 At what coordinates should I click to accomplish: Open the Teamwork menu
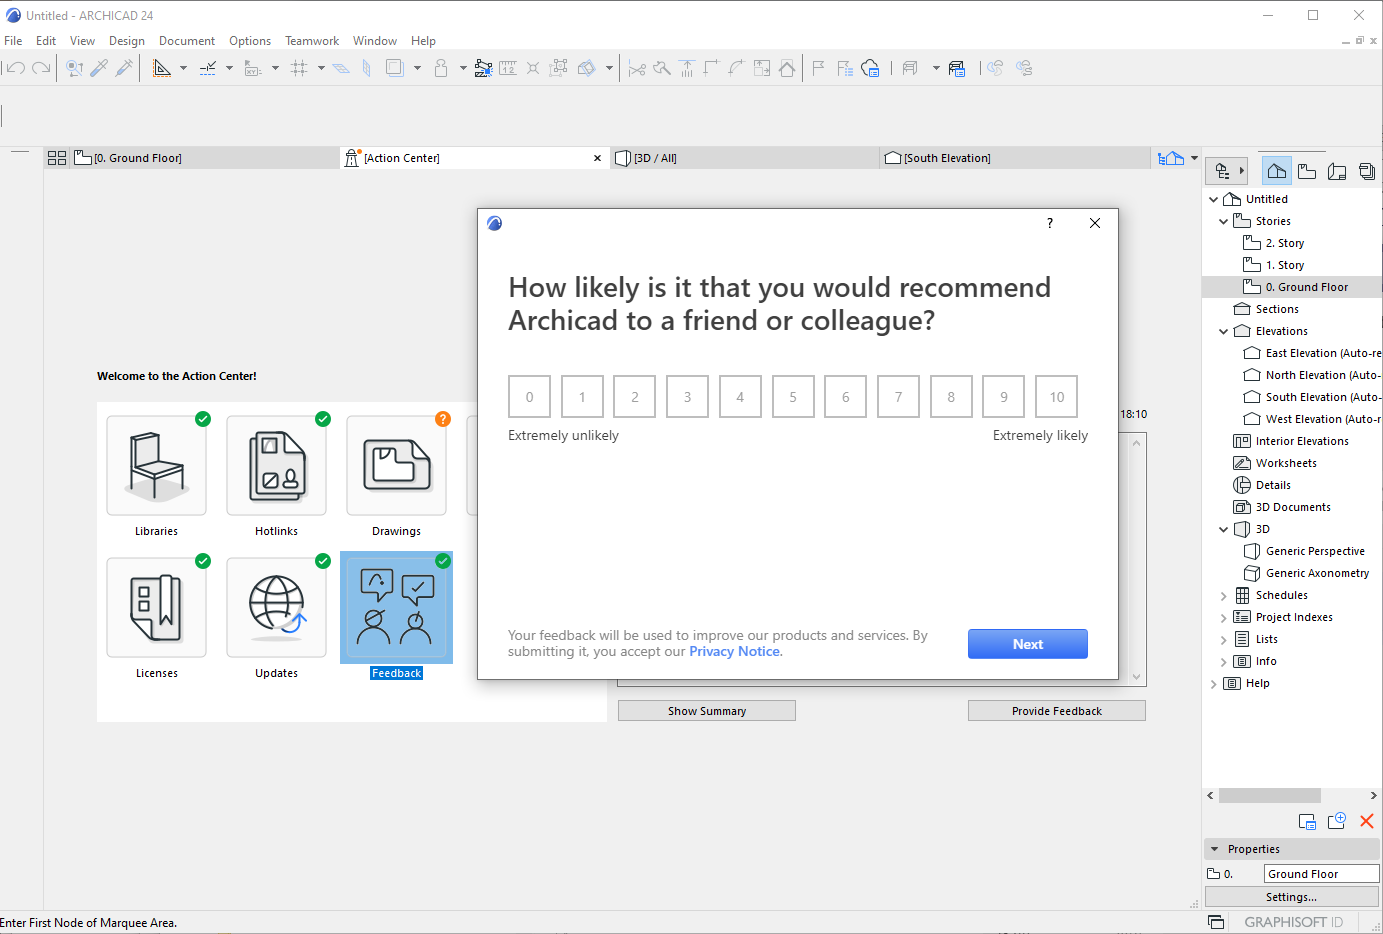(x=311, y=41)
